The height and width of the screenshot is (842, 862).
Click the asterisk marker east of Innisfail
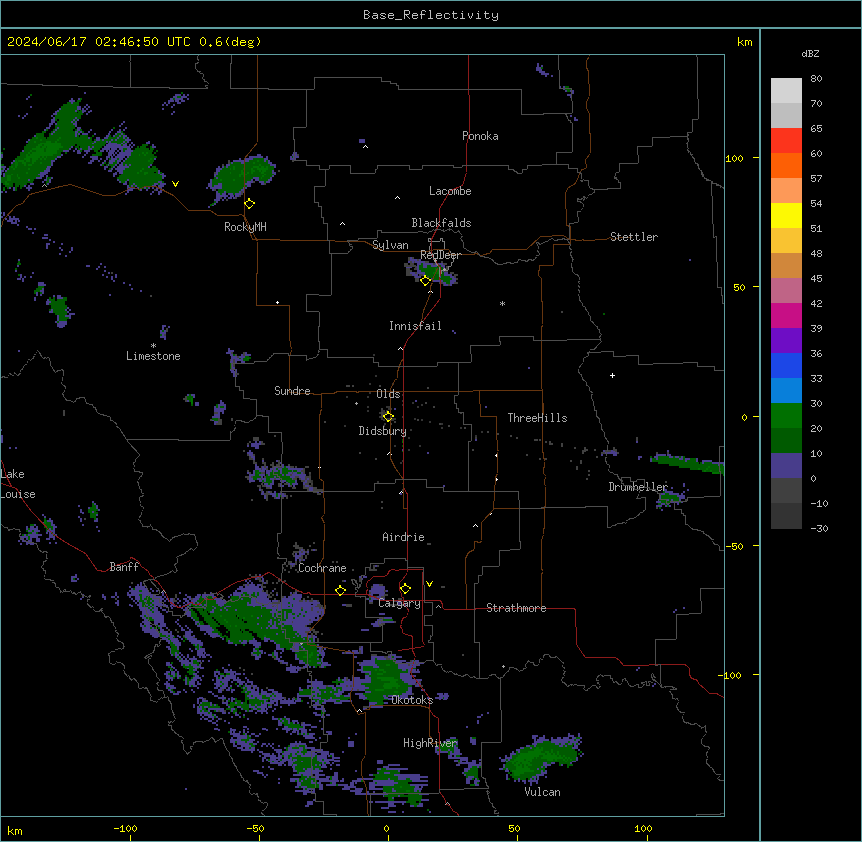(502, 304)
